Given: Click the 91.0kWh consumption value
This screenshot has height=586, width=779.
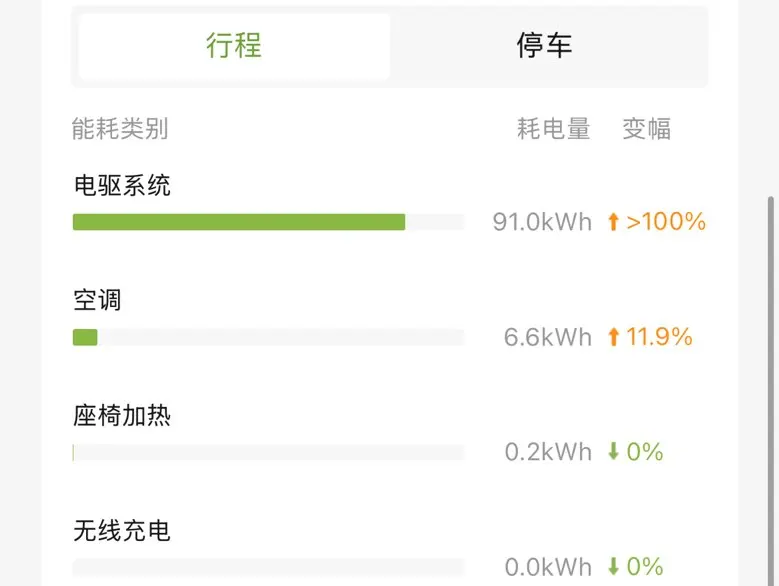Looking at the screenshot, I should point(542,222).
